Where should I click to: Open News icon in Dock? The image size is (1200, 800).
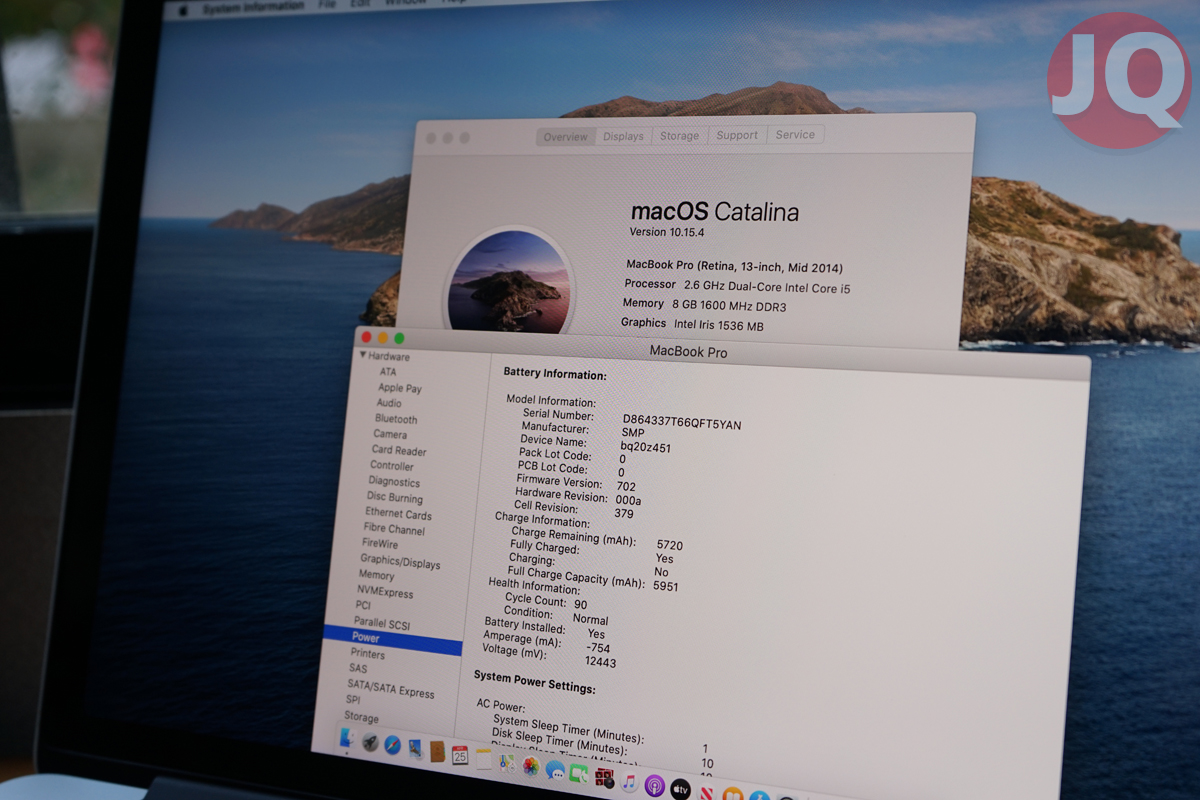pos(707,792)
